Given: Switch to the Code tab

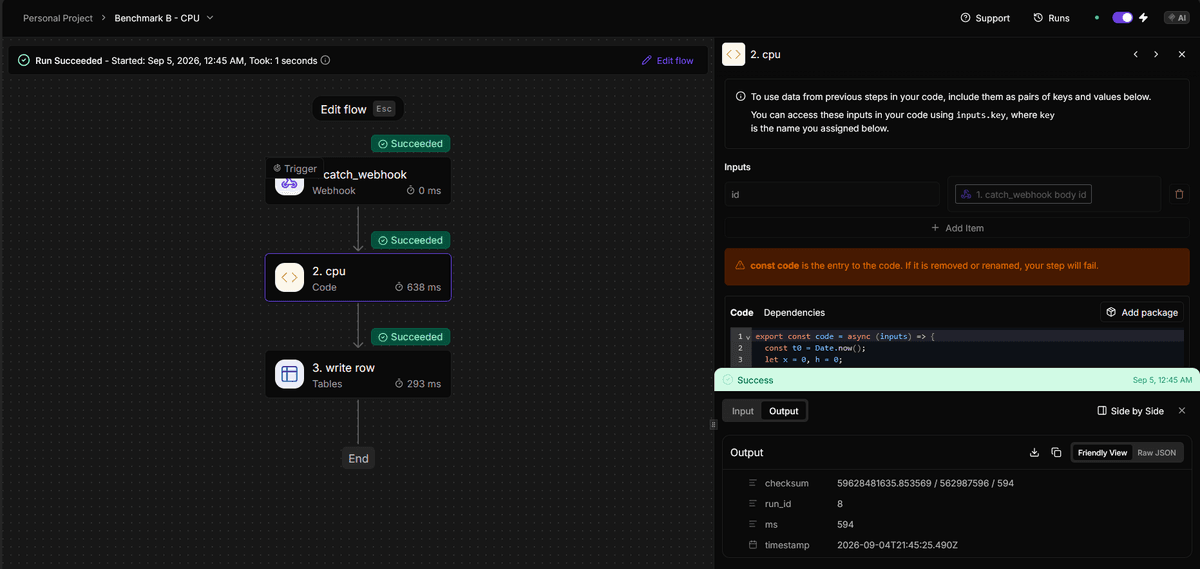Looking at the screenshot, I should (741, 313).
